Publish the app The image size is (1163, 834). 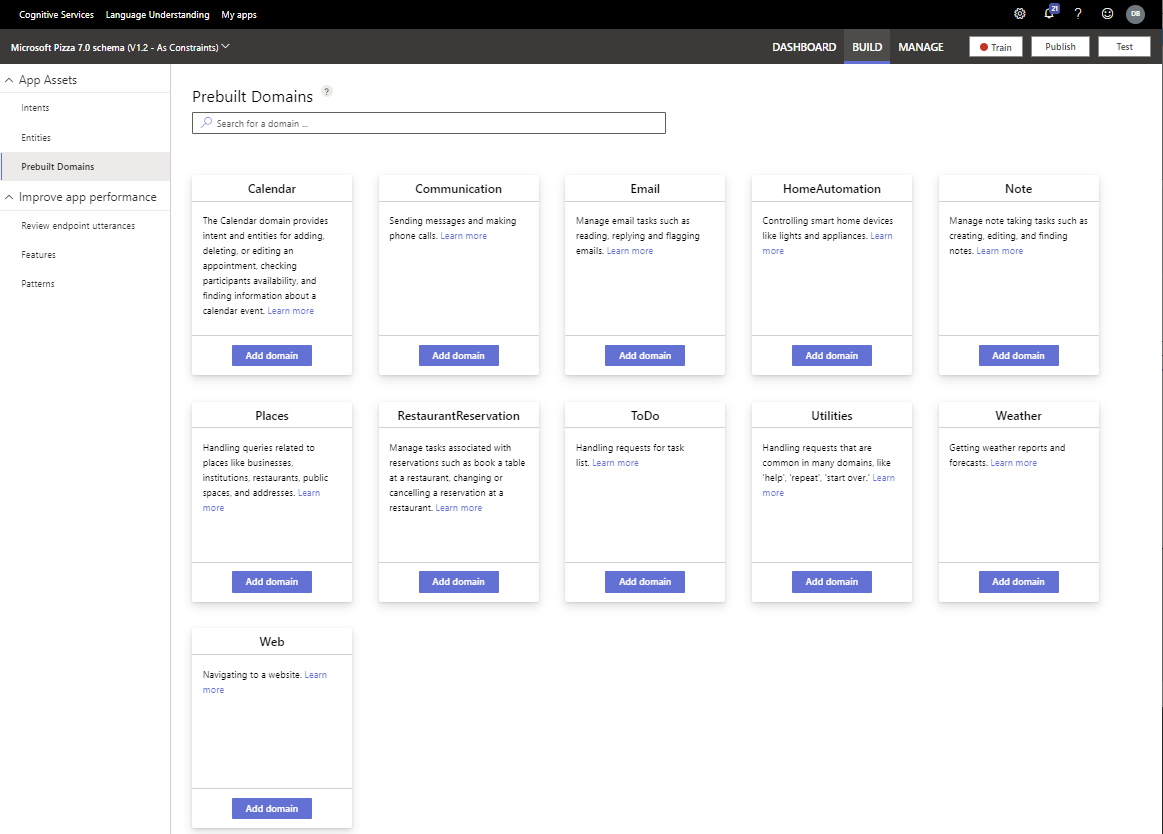coord(1059,45)
